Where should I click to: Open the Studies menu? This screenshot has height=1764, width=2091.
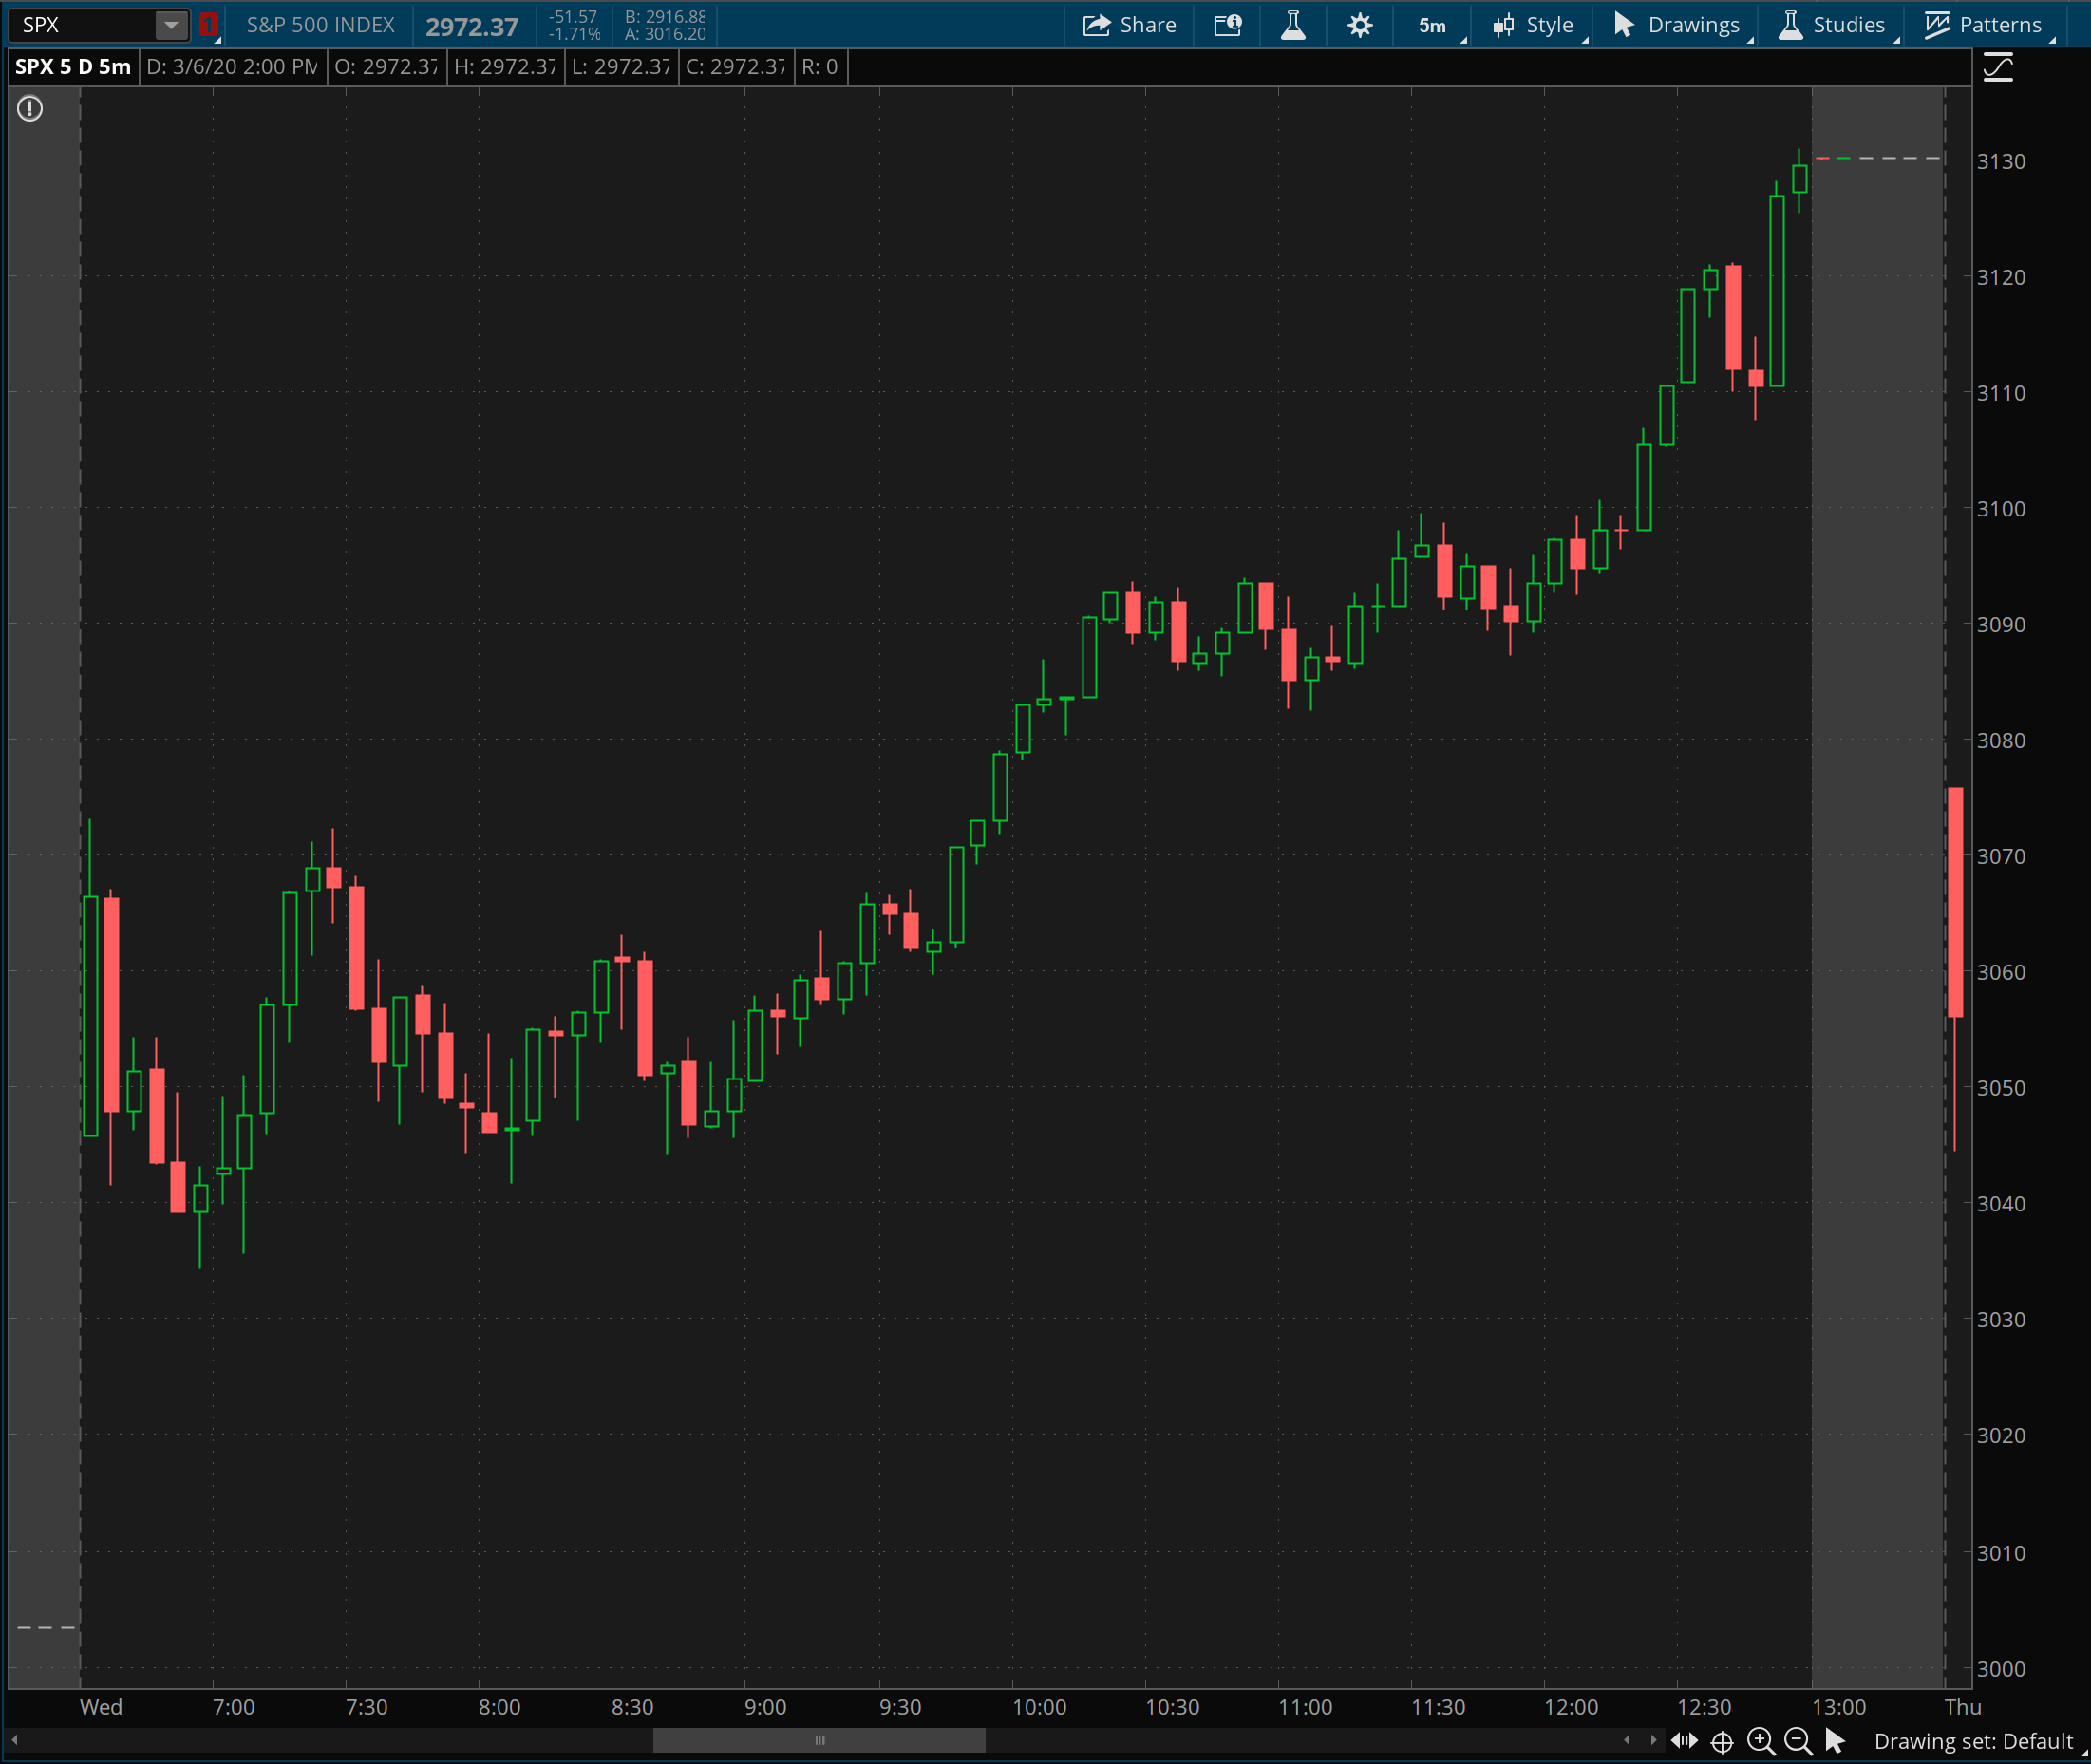pos(1832,25)
